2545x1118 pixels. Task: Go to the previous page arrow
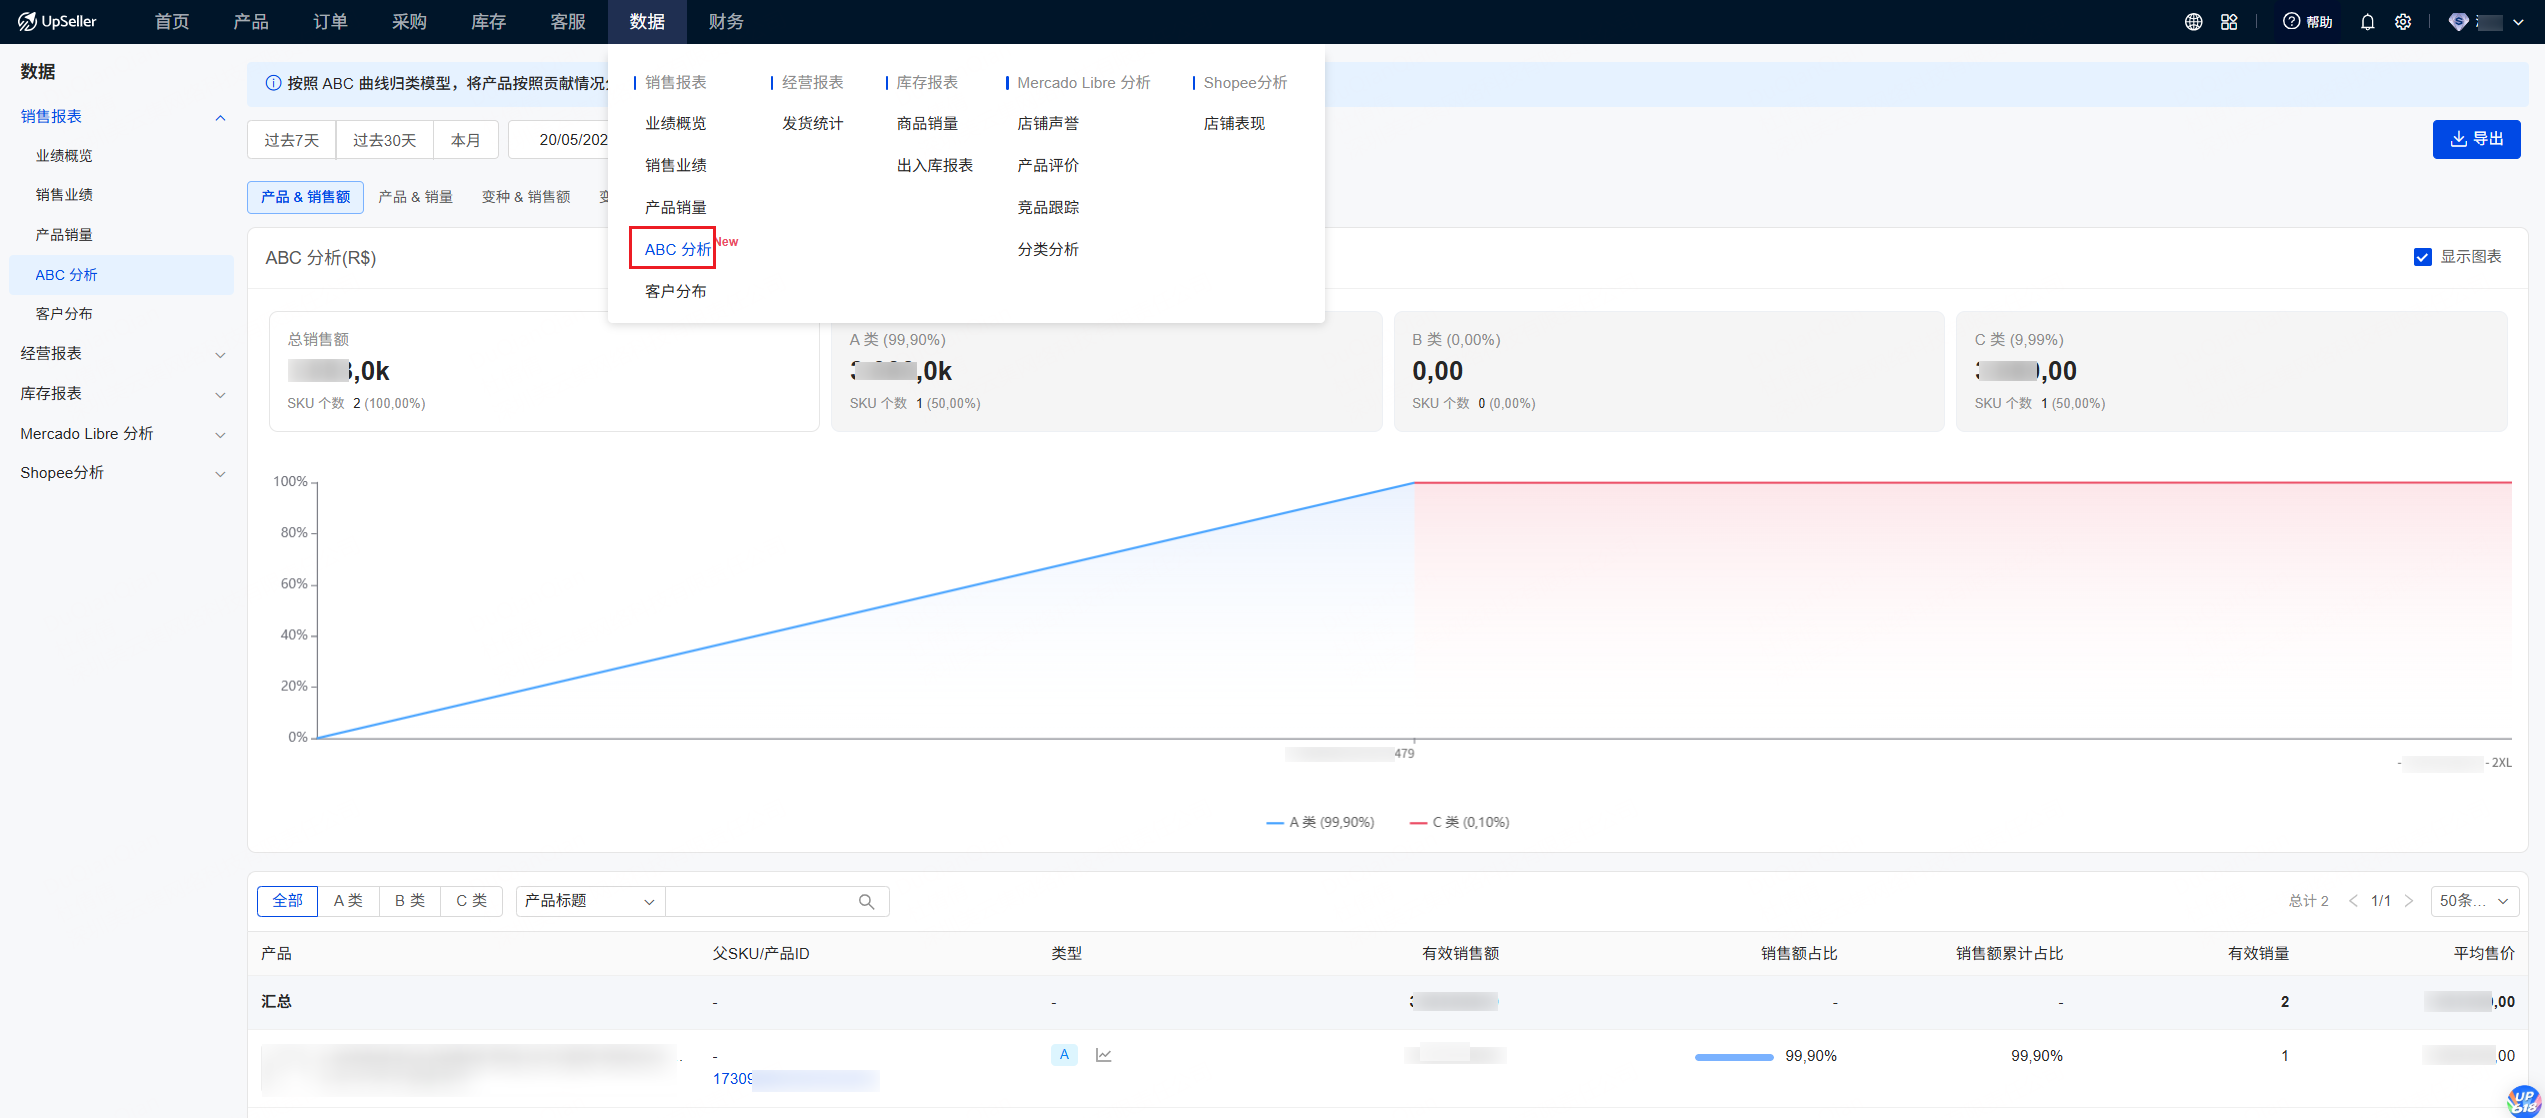[x=2353, y=901]
